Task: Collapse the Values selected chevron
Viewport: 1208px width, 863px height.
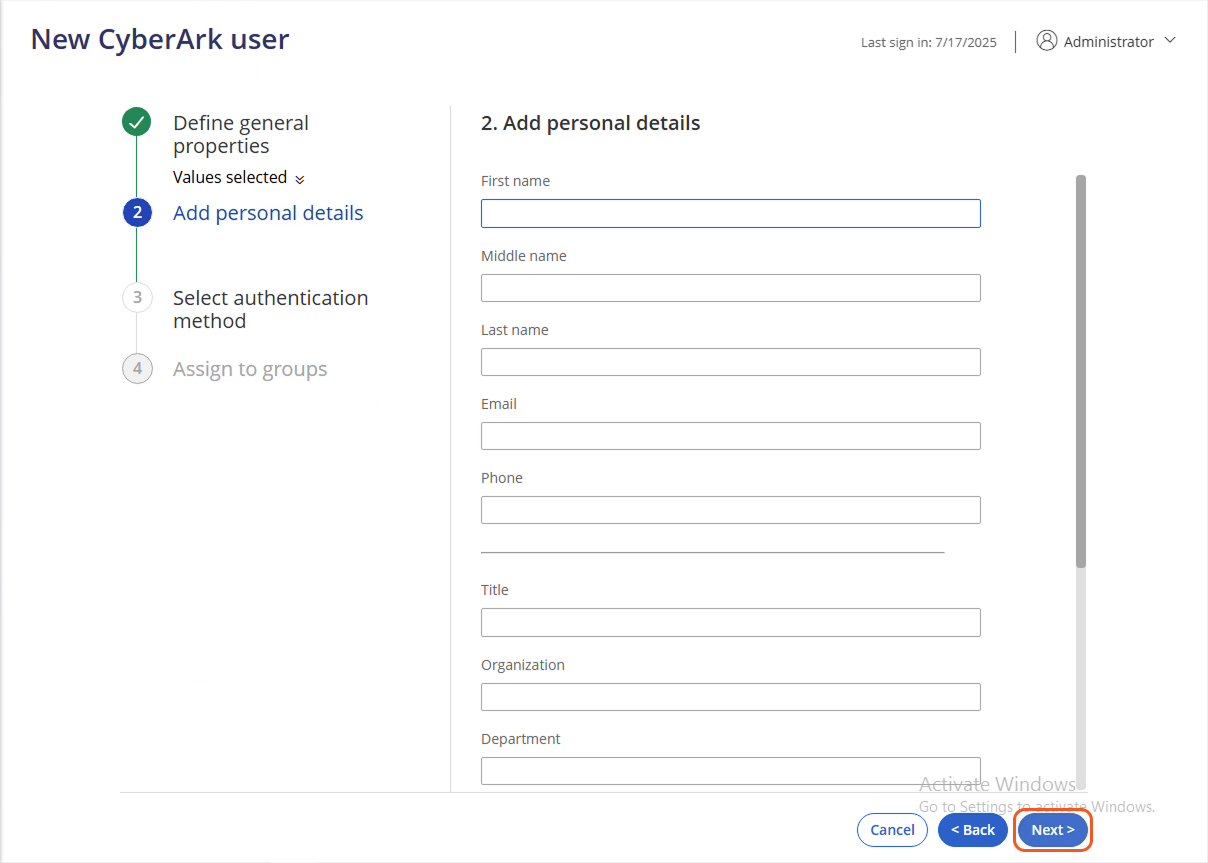Action: (300, 177)
